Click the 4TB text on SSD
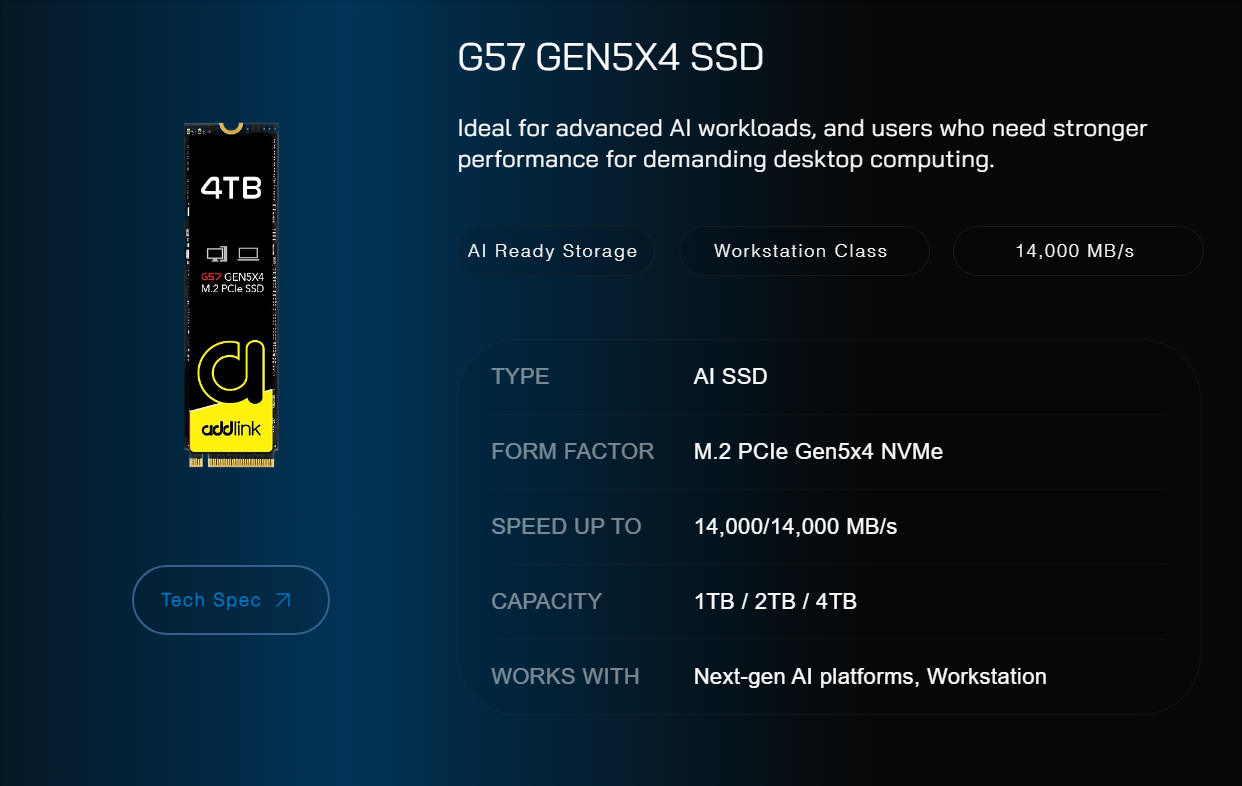 coord(231,188)
